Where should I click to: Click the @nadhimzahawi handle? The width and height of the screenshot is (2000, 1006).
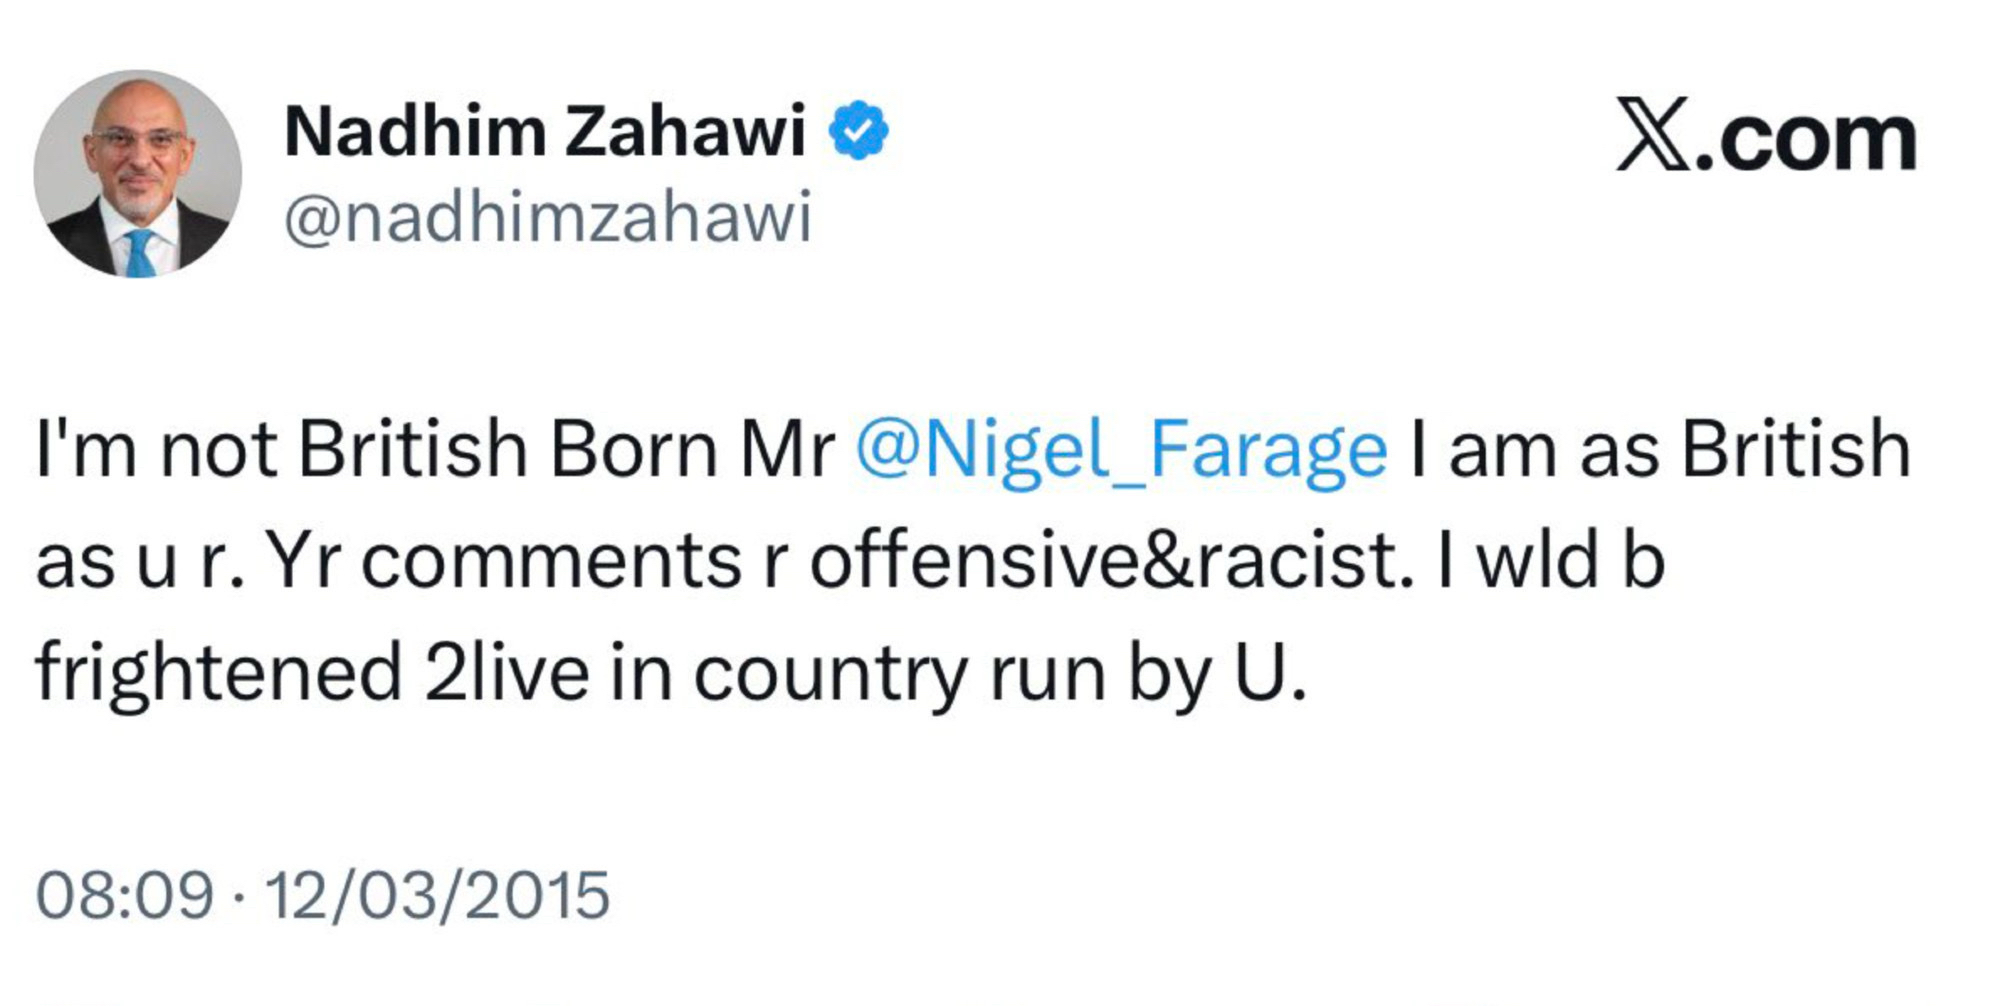[x=548, y=218]
